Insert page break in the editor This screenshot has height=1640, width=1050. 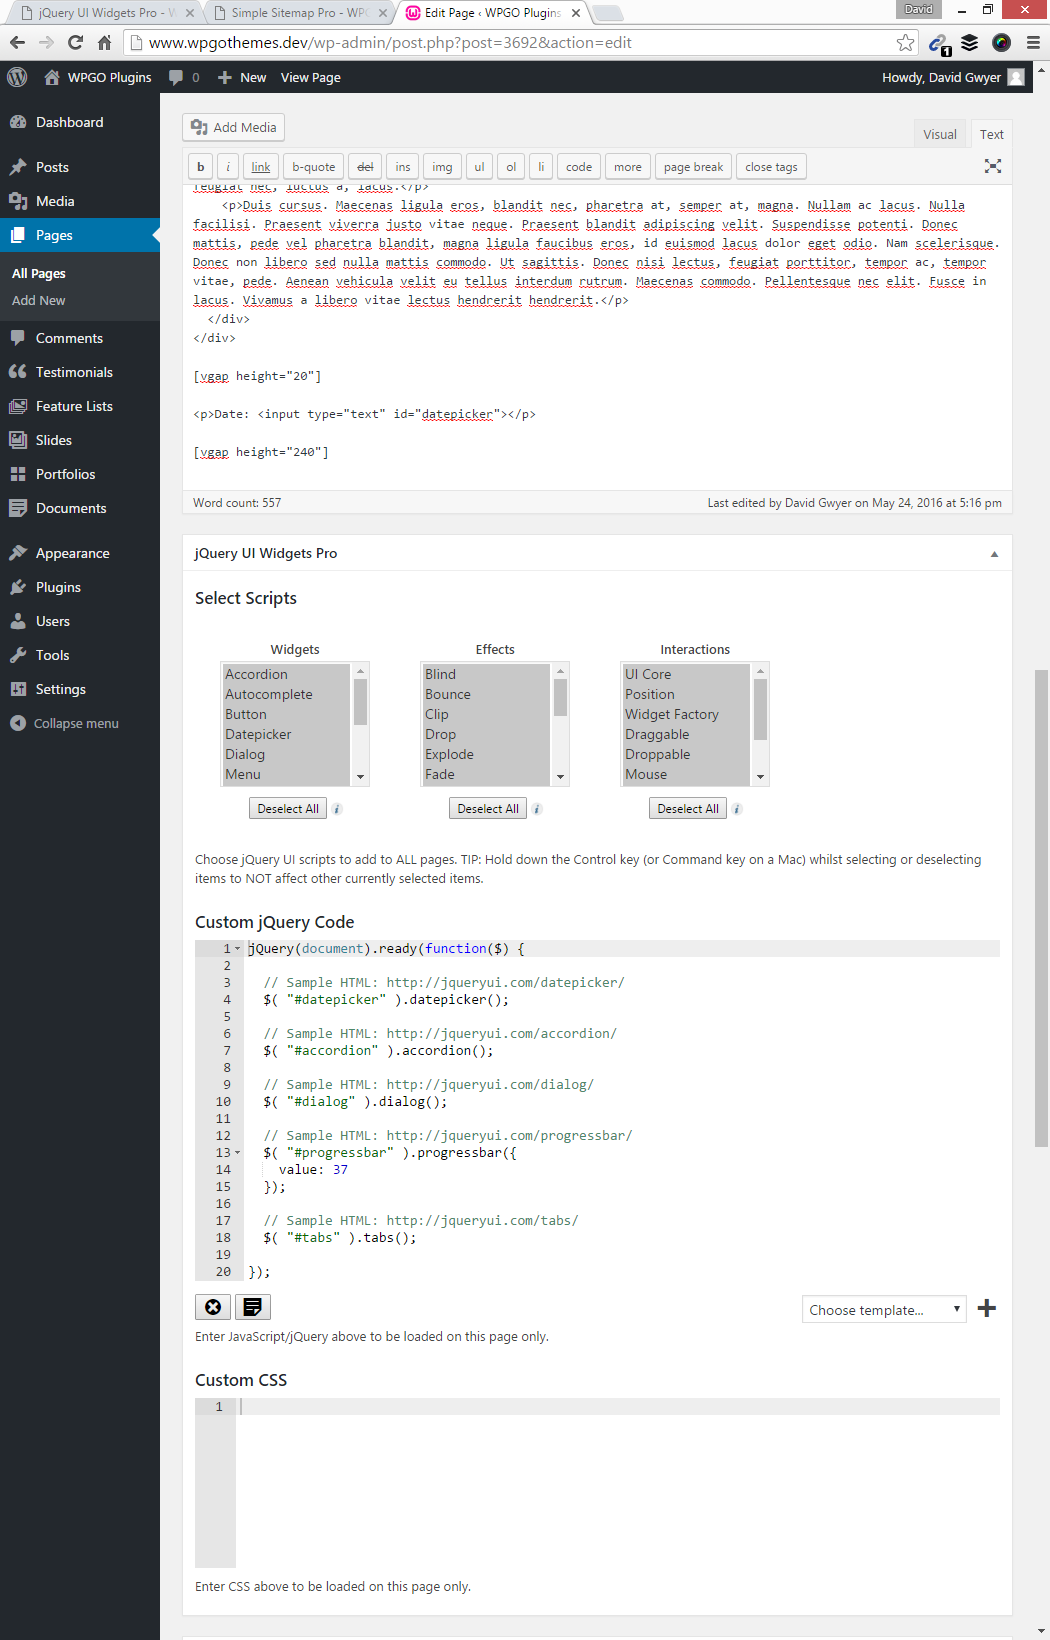(x=693, y=167)
